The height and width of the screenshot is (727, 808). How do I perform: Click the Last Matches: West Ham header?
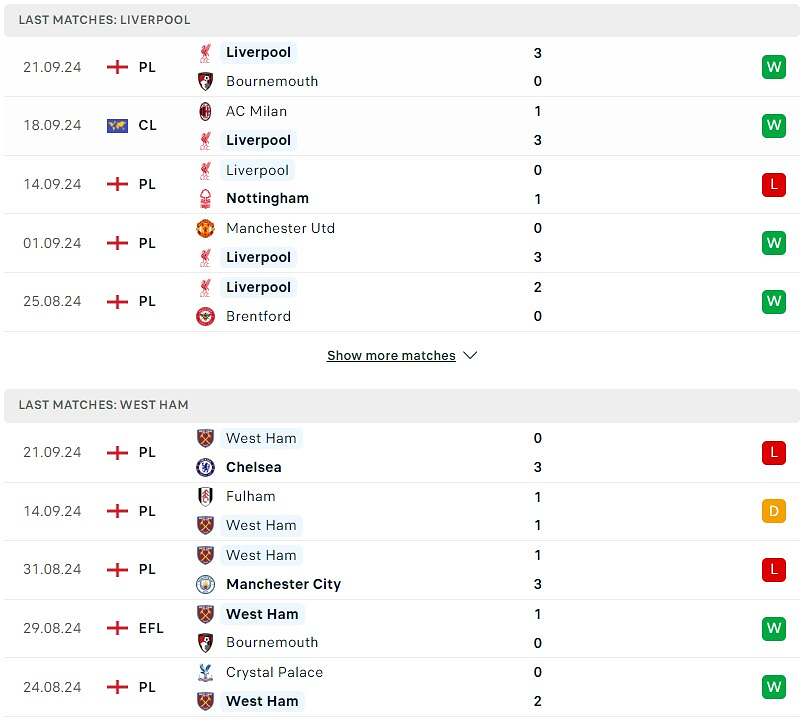pos(104,405)
